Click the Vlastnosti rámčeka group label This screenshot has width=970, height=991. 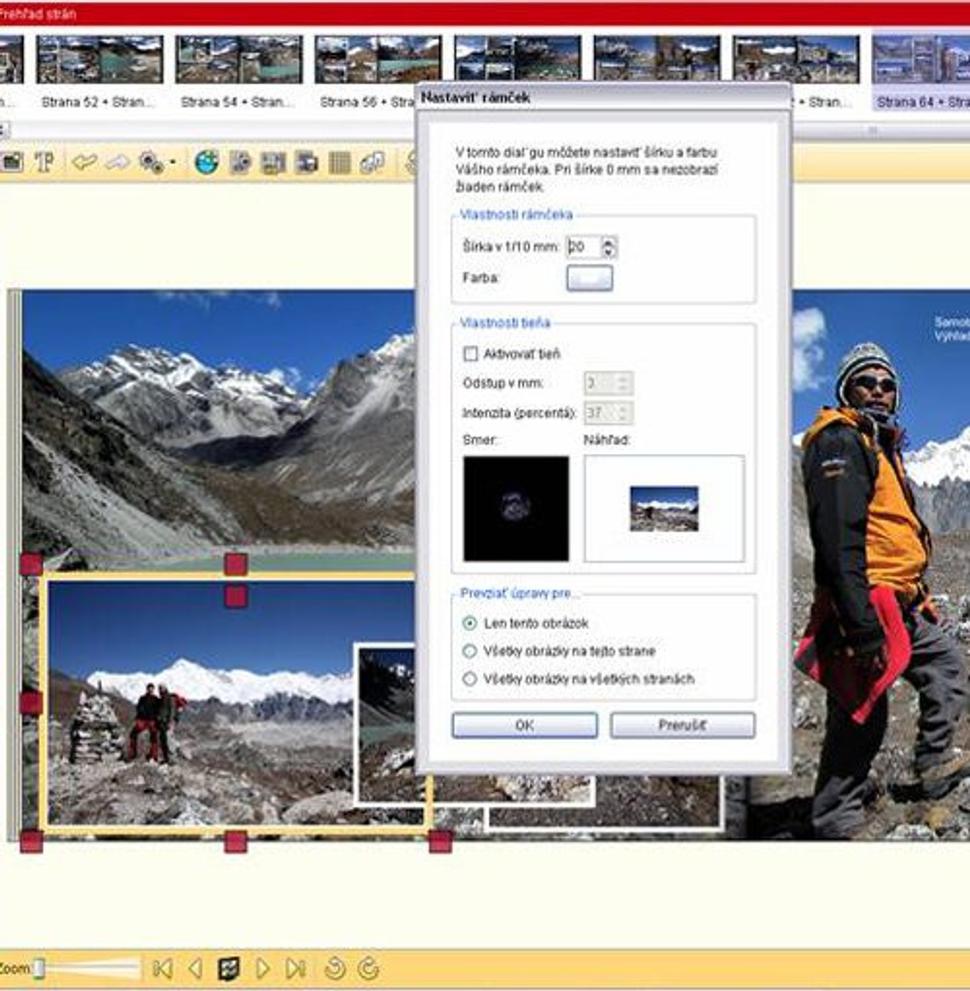point(516,214)
